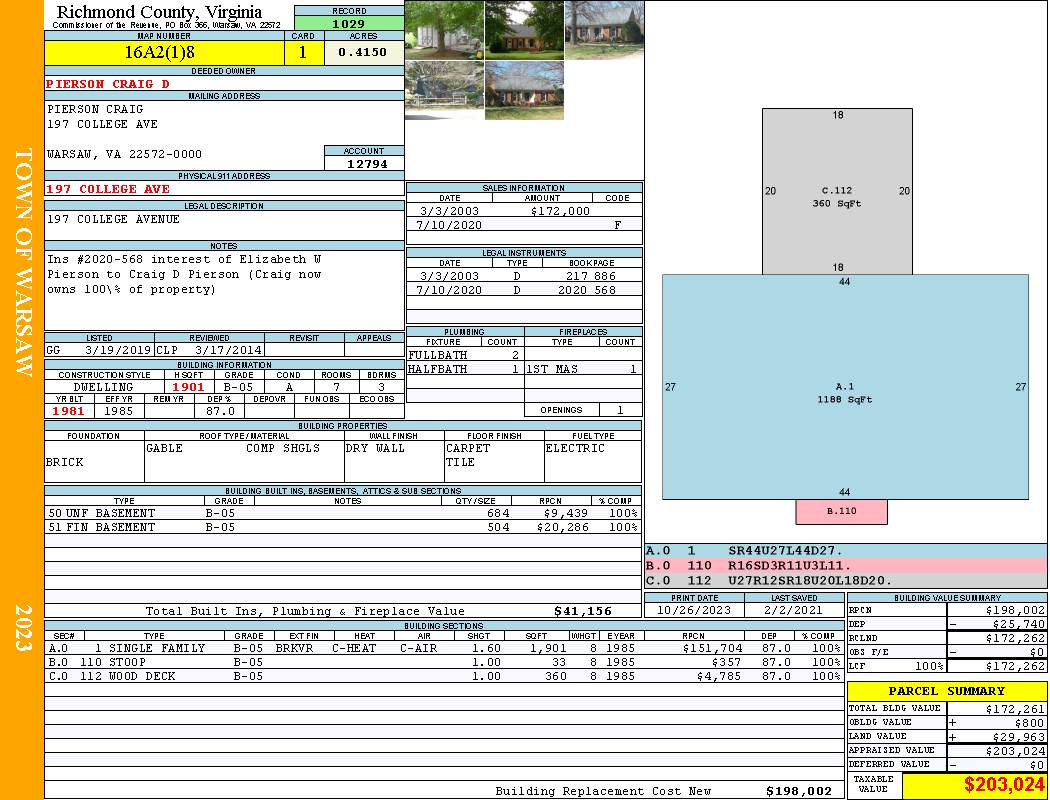Click deeded owner name PIERSON CRAIG D
1050x800 pixels.
pyautogui.click(x=108, y=84)
